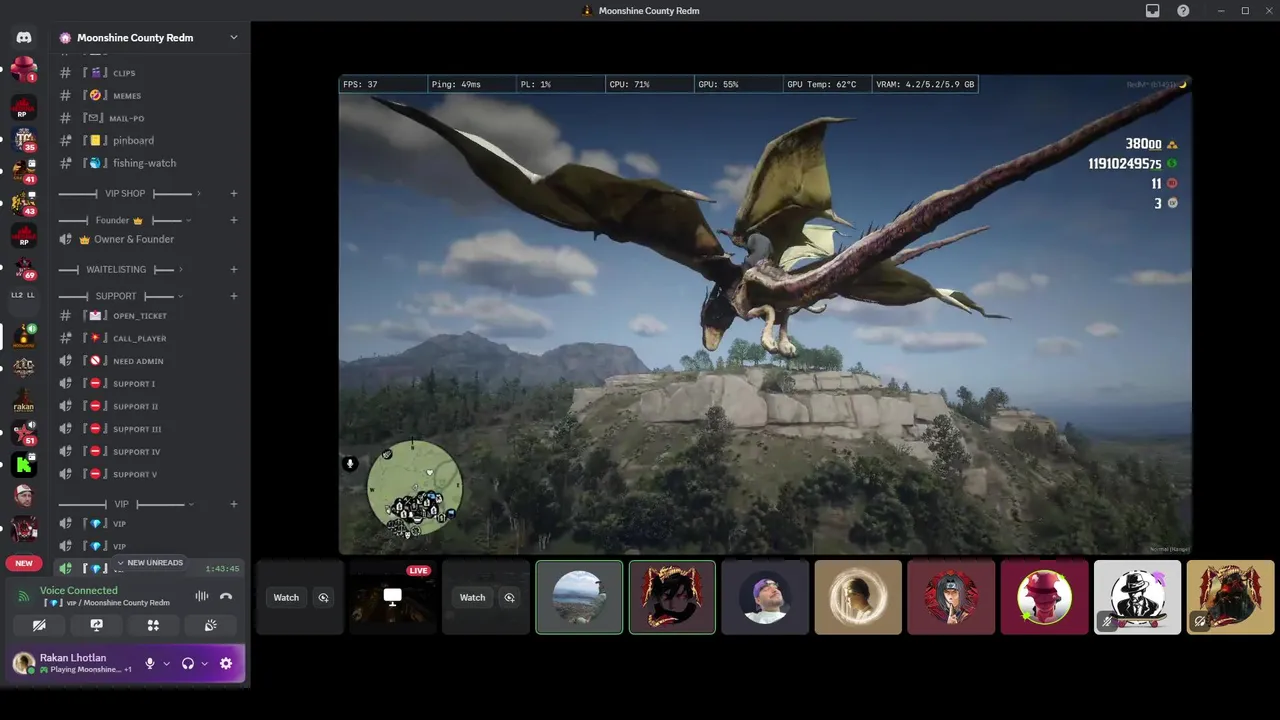Collapse the VIP category
The height and width of the screenshot is (720, 1280).
(x=125, y=504)
